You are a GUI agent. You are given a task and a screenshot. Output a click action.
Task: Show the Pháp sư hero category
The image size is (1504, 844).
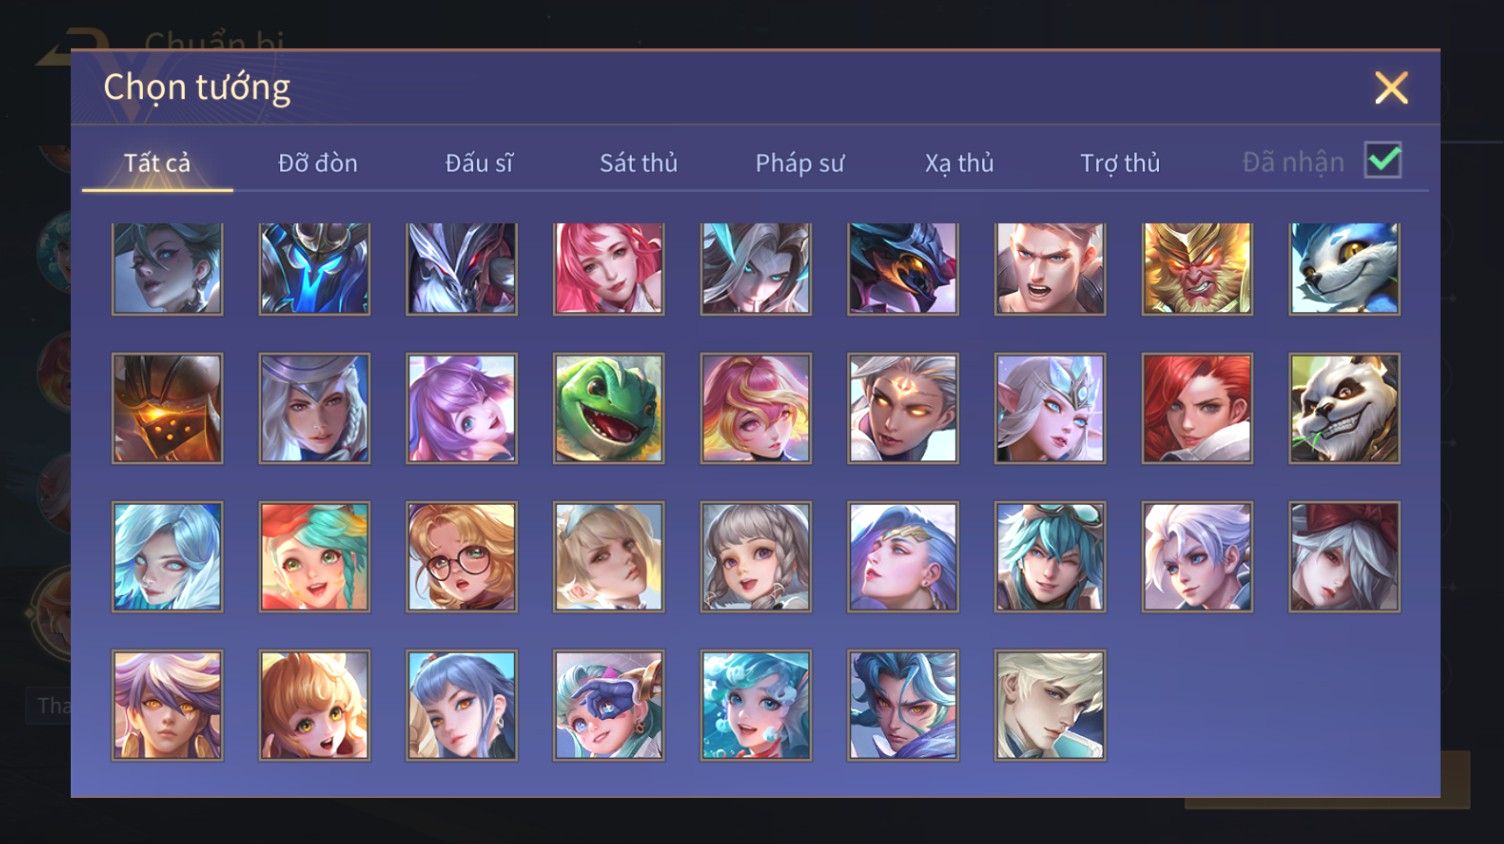click(799, 163)
